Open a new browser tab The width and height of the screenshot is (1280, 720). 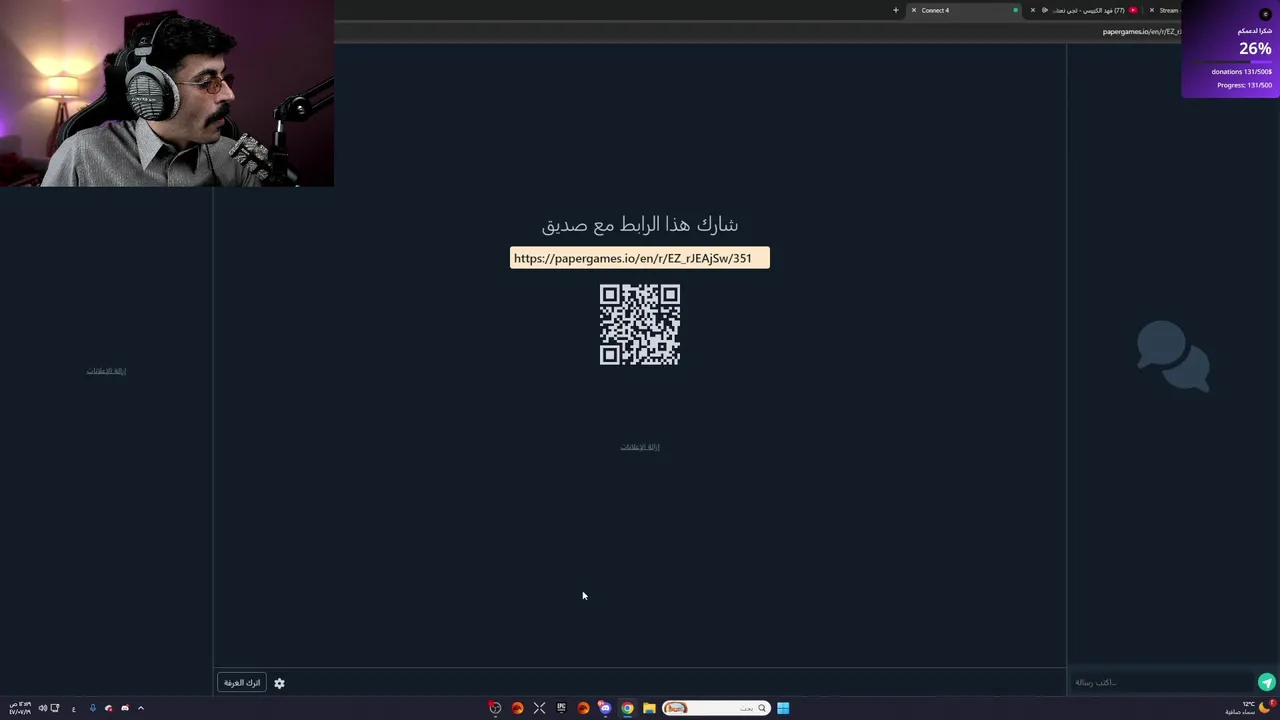(x=896, y=10)
